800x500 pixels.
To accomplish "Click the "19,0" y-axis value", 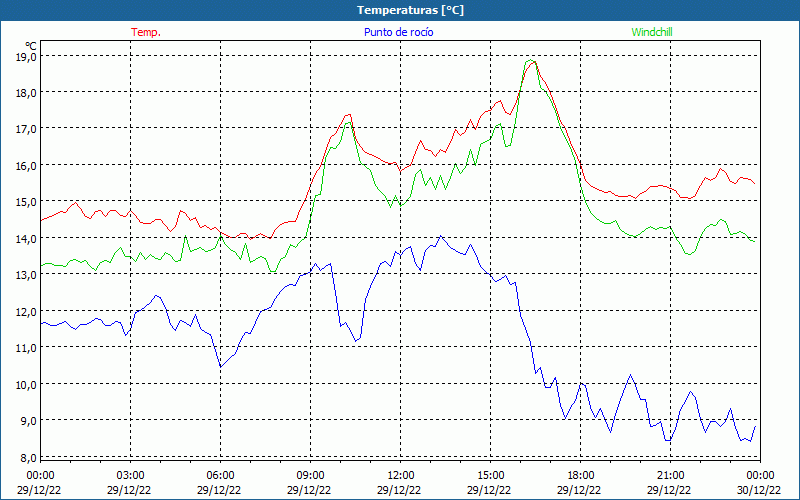I will coord(26,57).
